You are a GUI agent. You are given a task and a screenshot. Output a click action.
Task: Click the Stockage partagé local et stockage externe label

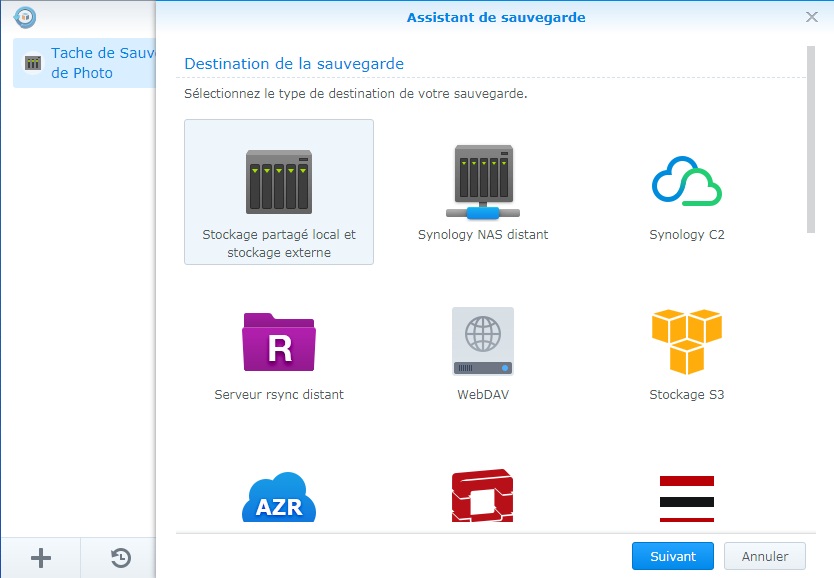[279, 244]
